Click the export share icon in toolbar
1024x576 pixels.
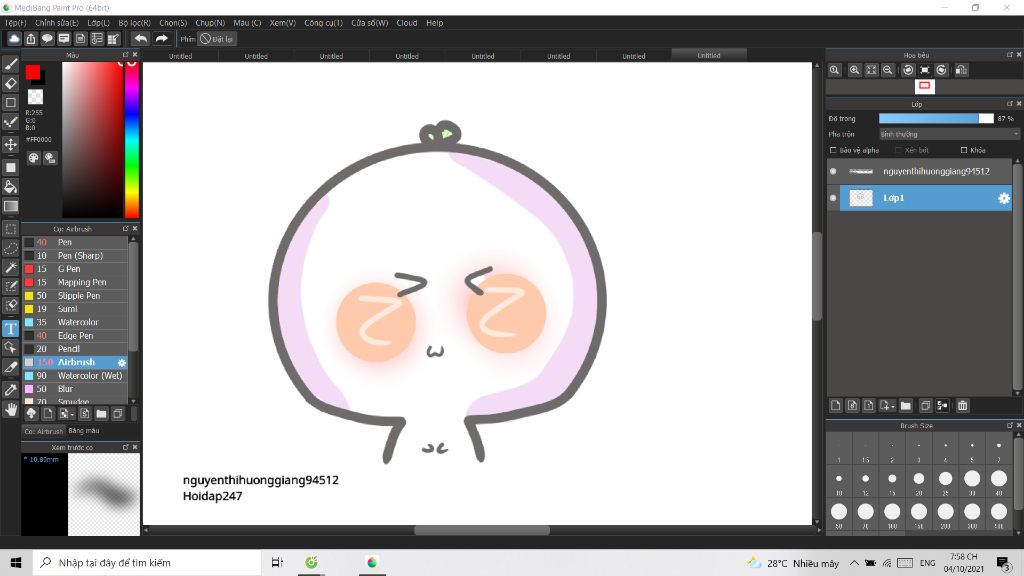(31, 39)
